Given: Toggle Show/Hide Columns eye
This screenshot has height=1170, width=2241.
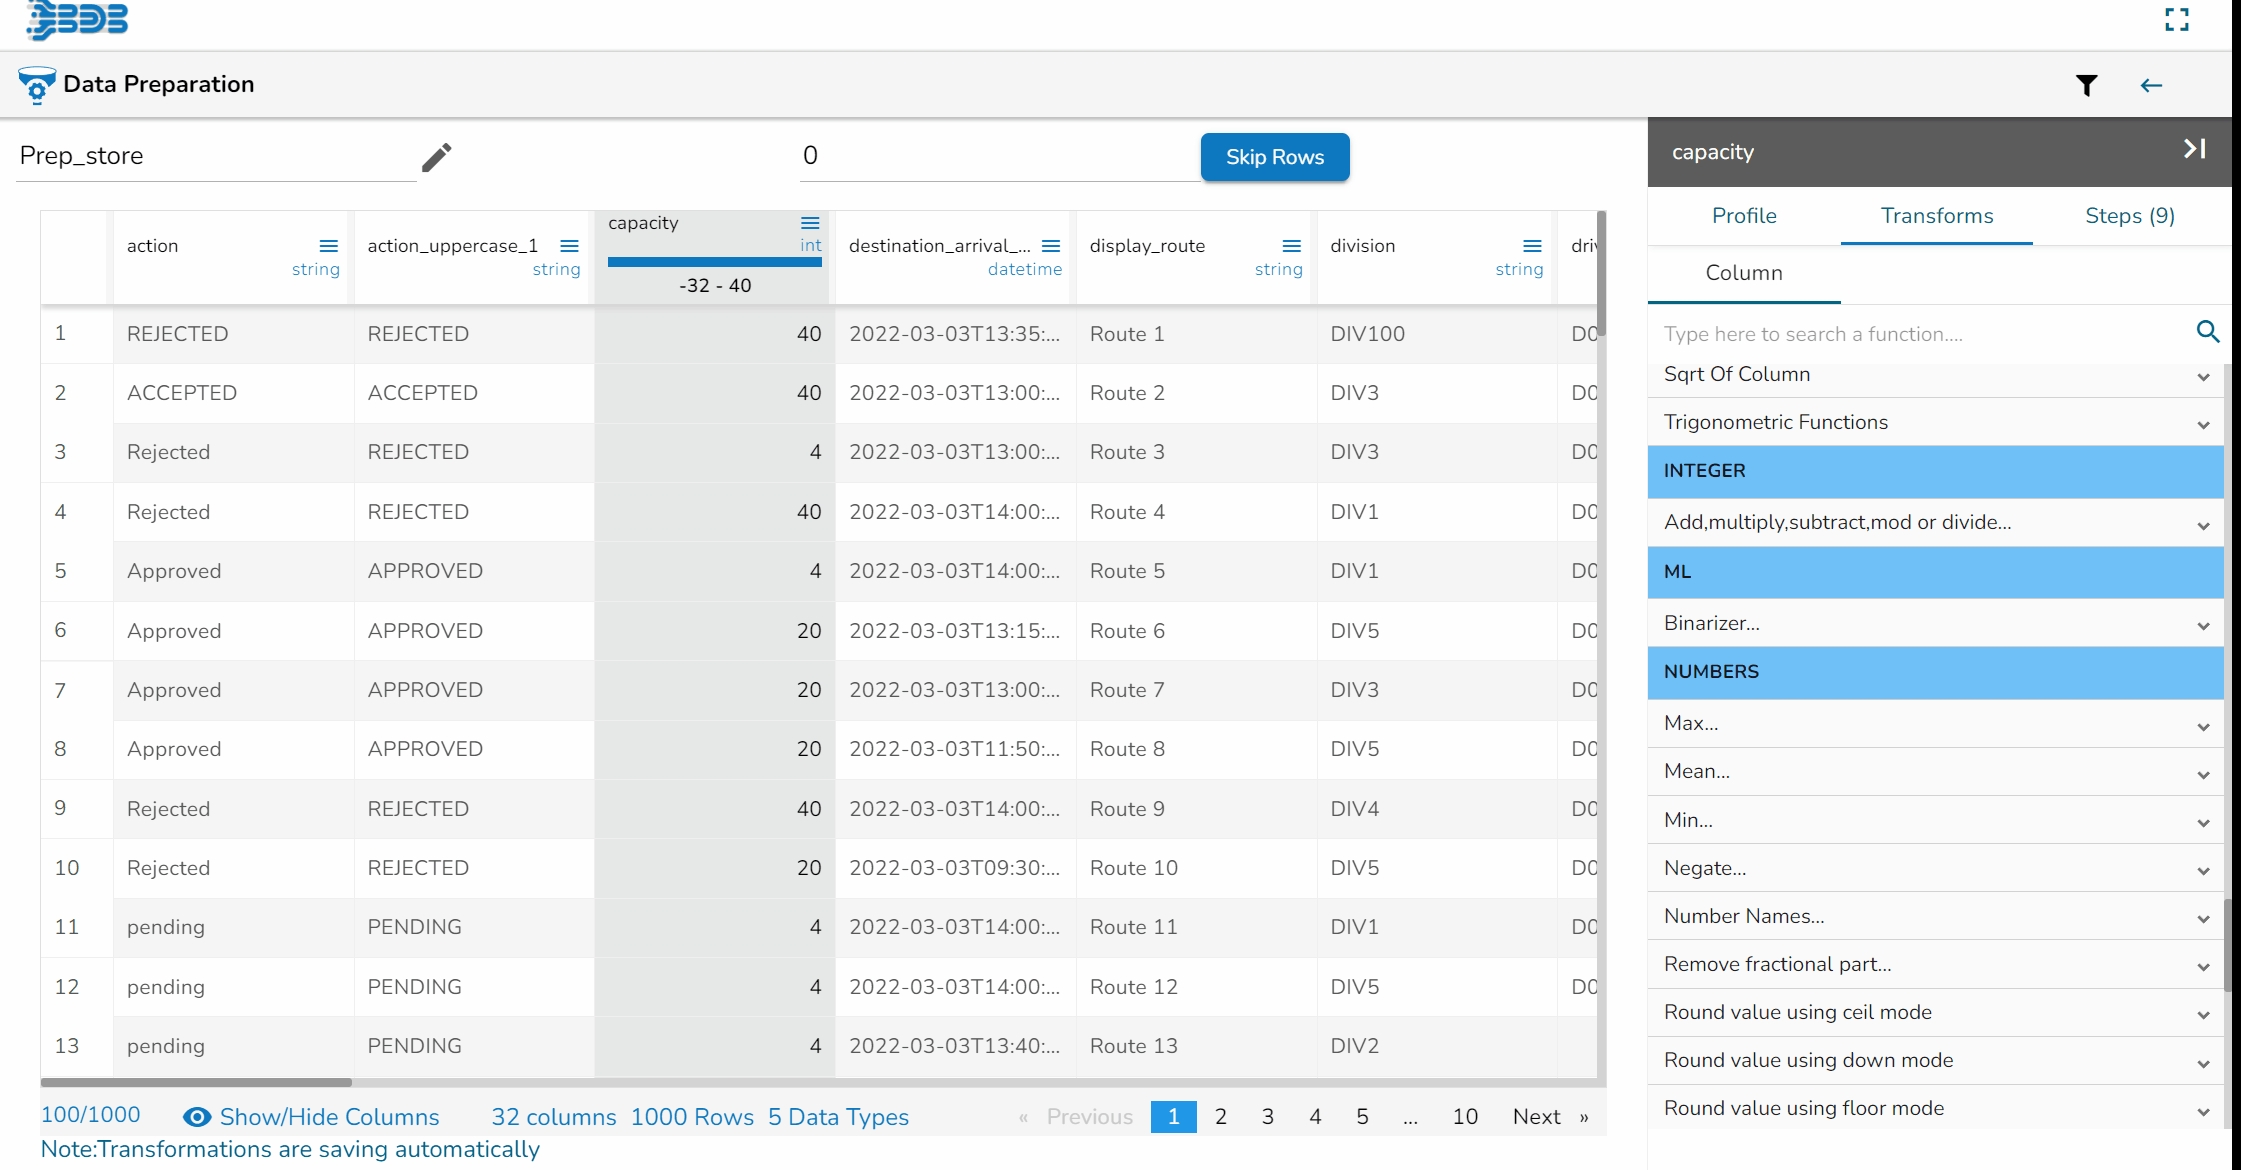Looking at the screenshot, I should pos(197,1117).
